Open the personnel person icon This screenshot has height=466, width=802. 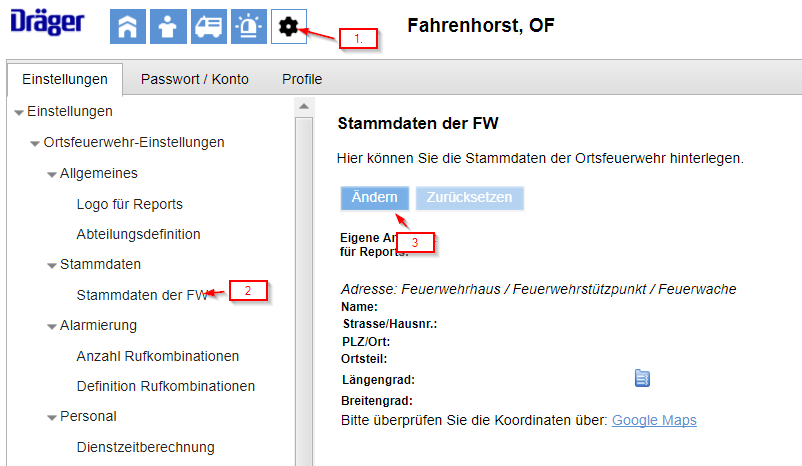pos(167,27)
